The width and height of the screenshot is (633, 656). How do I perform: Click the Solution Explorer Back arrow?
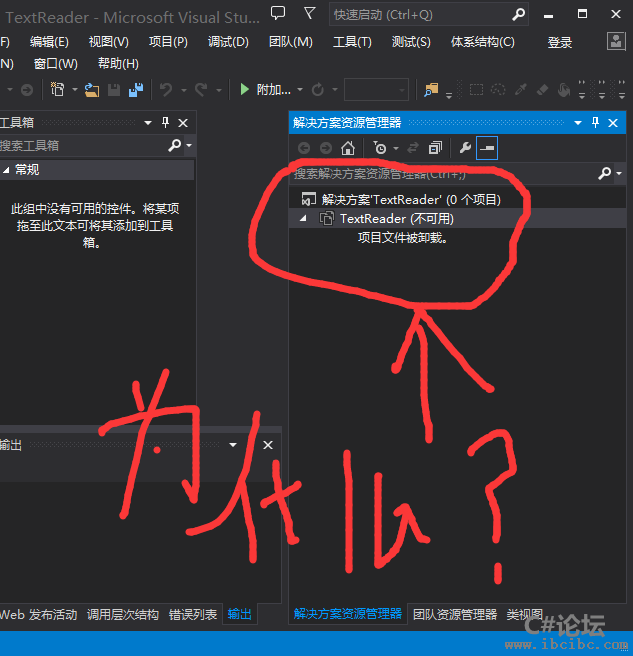click(x=304, y=148)
